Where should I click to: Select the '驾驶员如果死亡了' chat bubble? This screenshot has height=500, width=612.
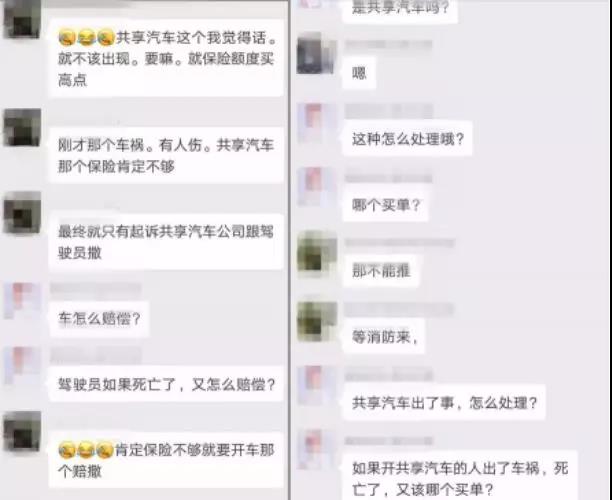tap(166, 384)
